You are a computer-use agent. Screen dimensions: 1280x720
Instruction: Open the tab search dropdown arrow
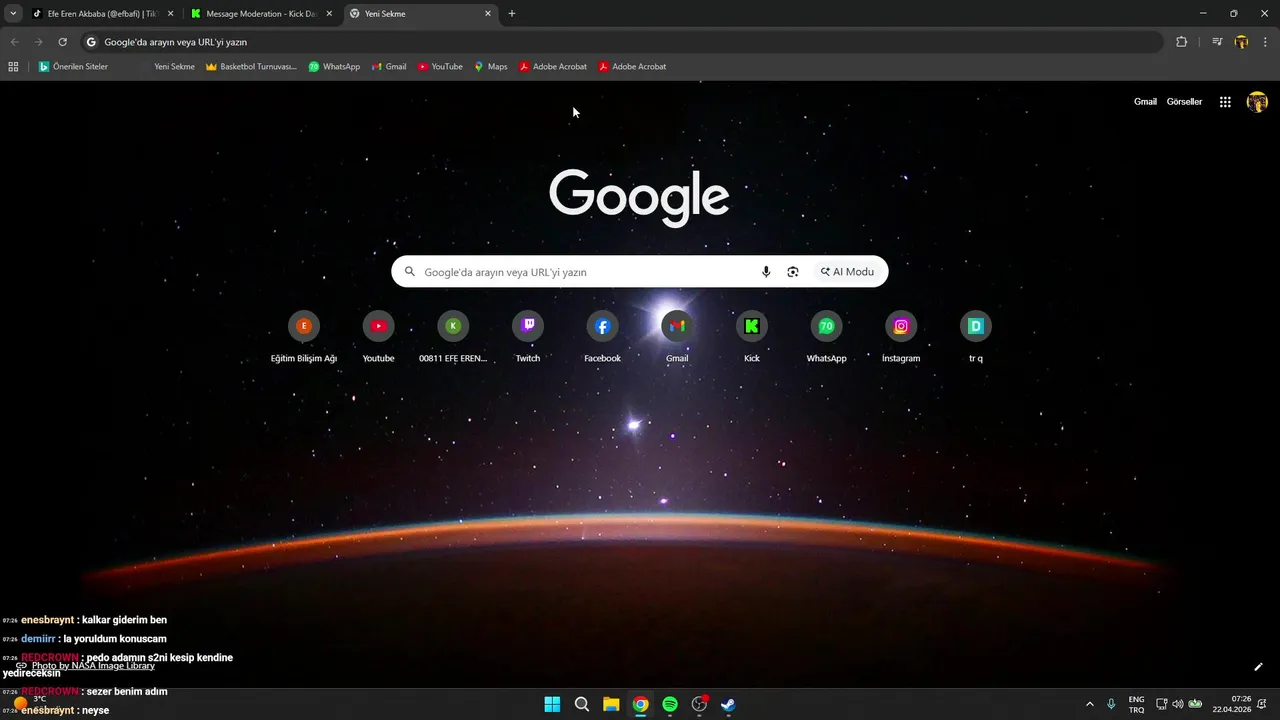tap(13, 14)
